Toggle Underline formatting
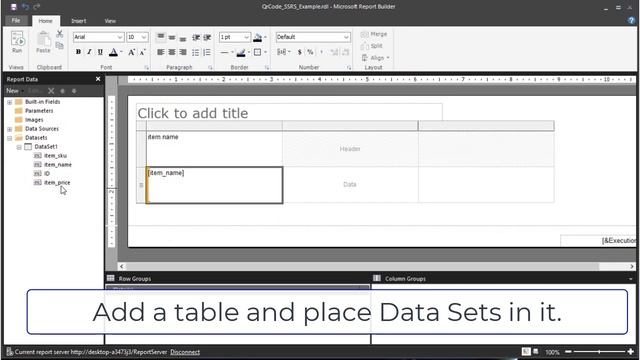 tap(100, 52)
